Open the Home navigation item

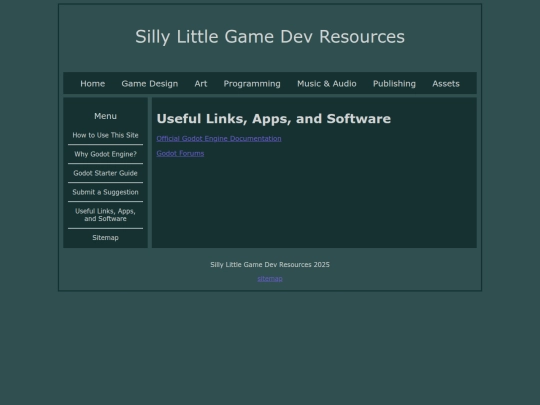(x=93, y=84)
